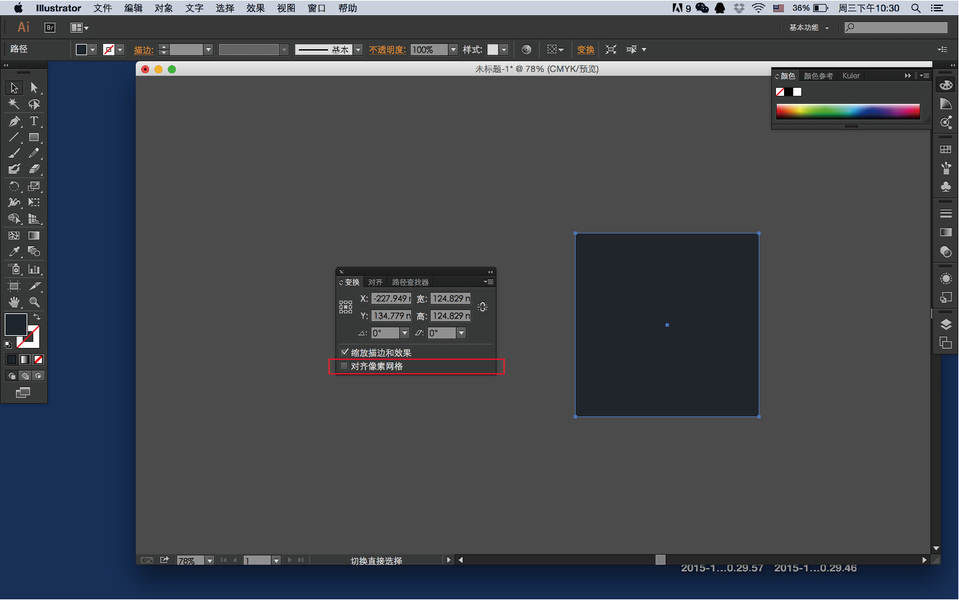Open the stroke weight dropdown

pyautogui.click(x=208, y=50)
